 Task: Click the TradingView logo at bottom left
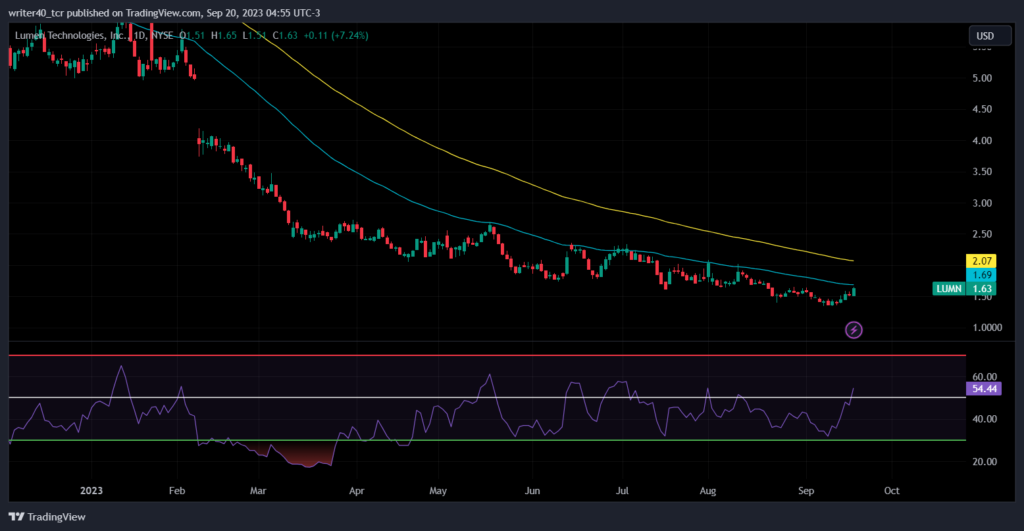tap(47, 517)
